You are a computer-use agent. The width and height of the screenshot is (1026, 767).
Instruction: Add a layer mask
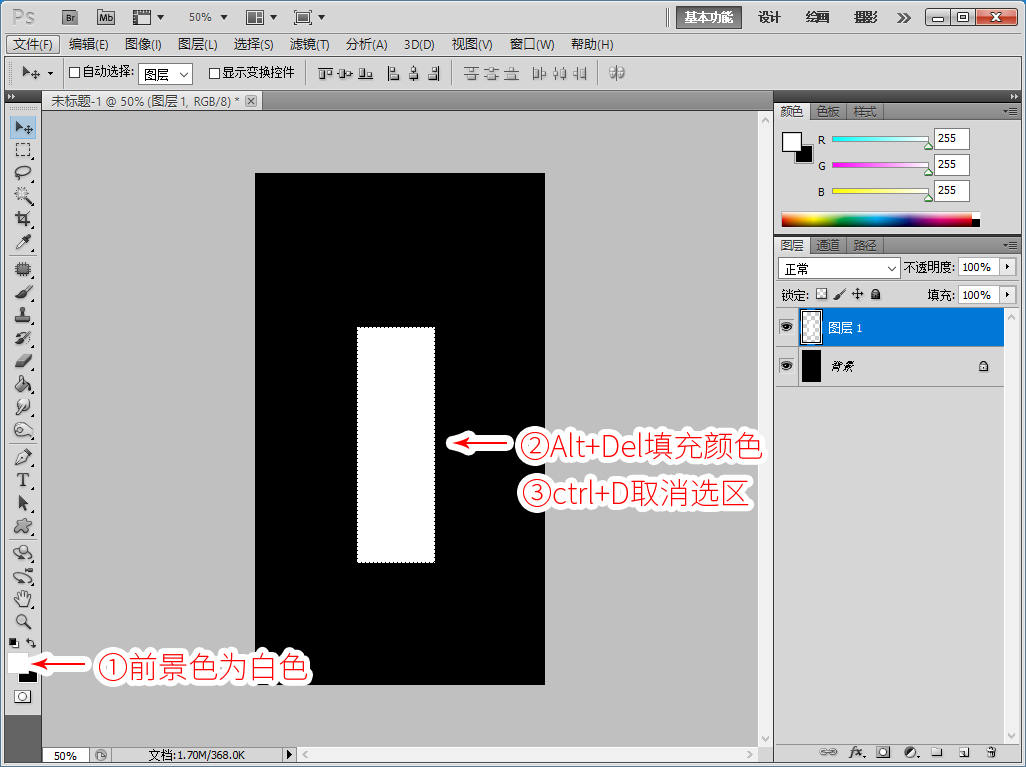coord(883,752)
